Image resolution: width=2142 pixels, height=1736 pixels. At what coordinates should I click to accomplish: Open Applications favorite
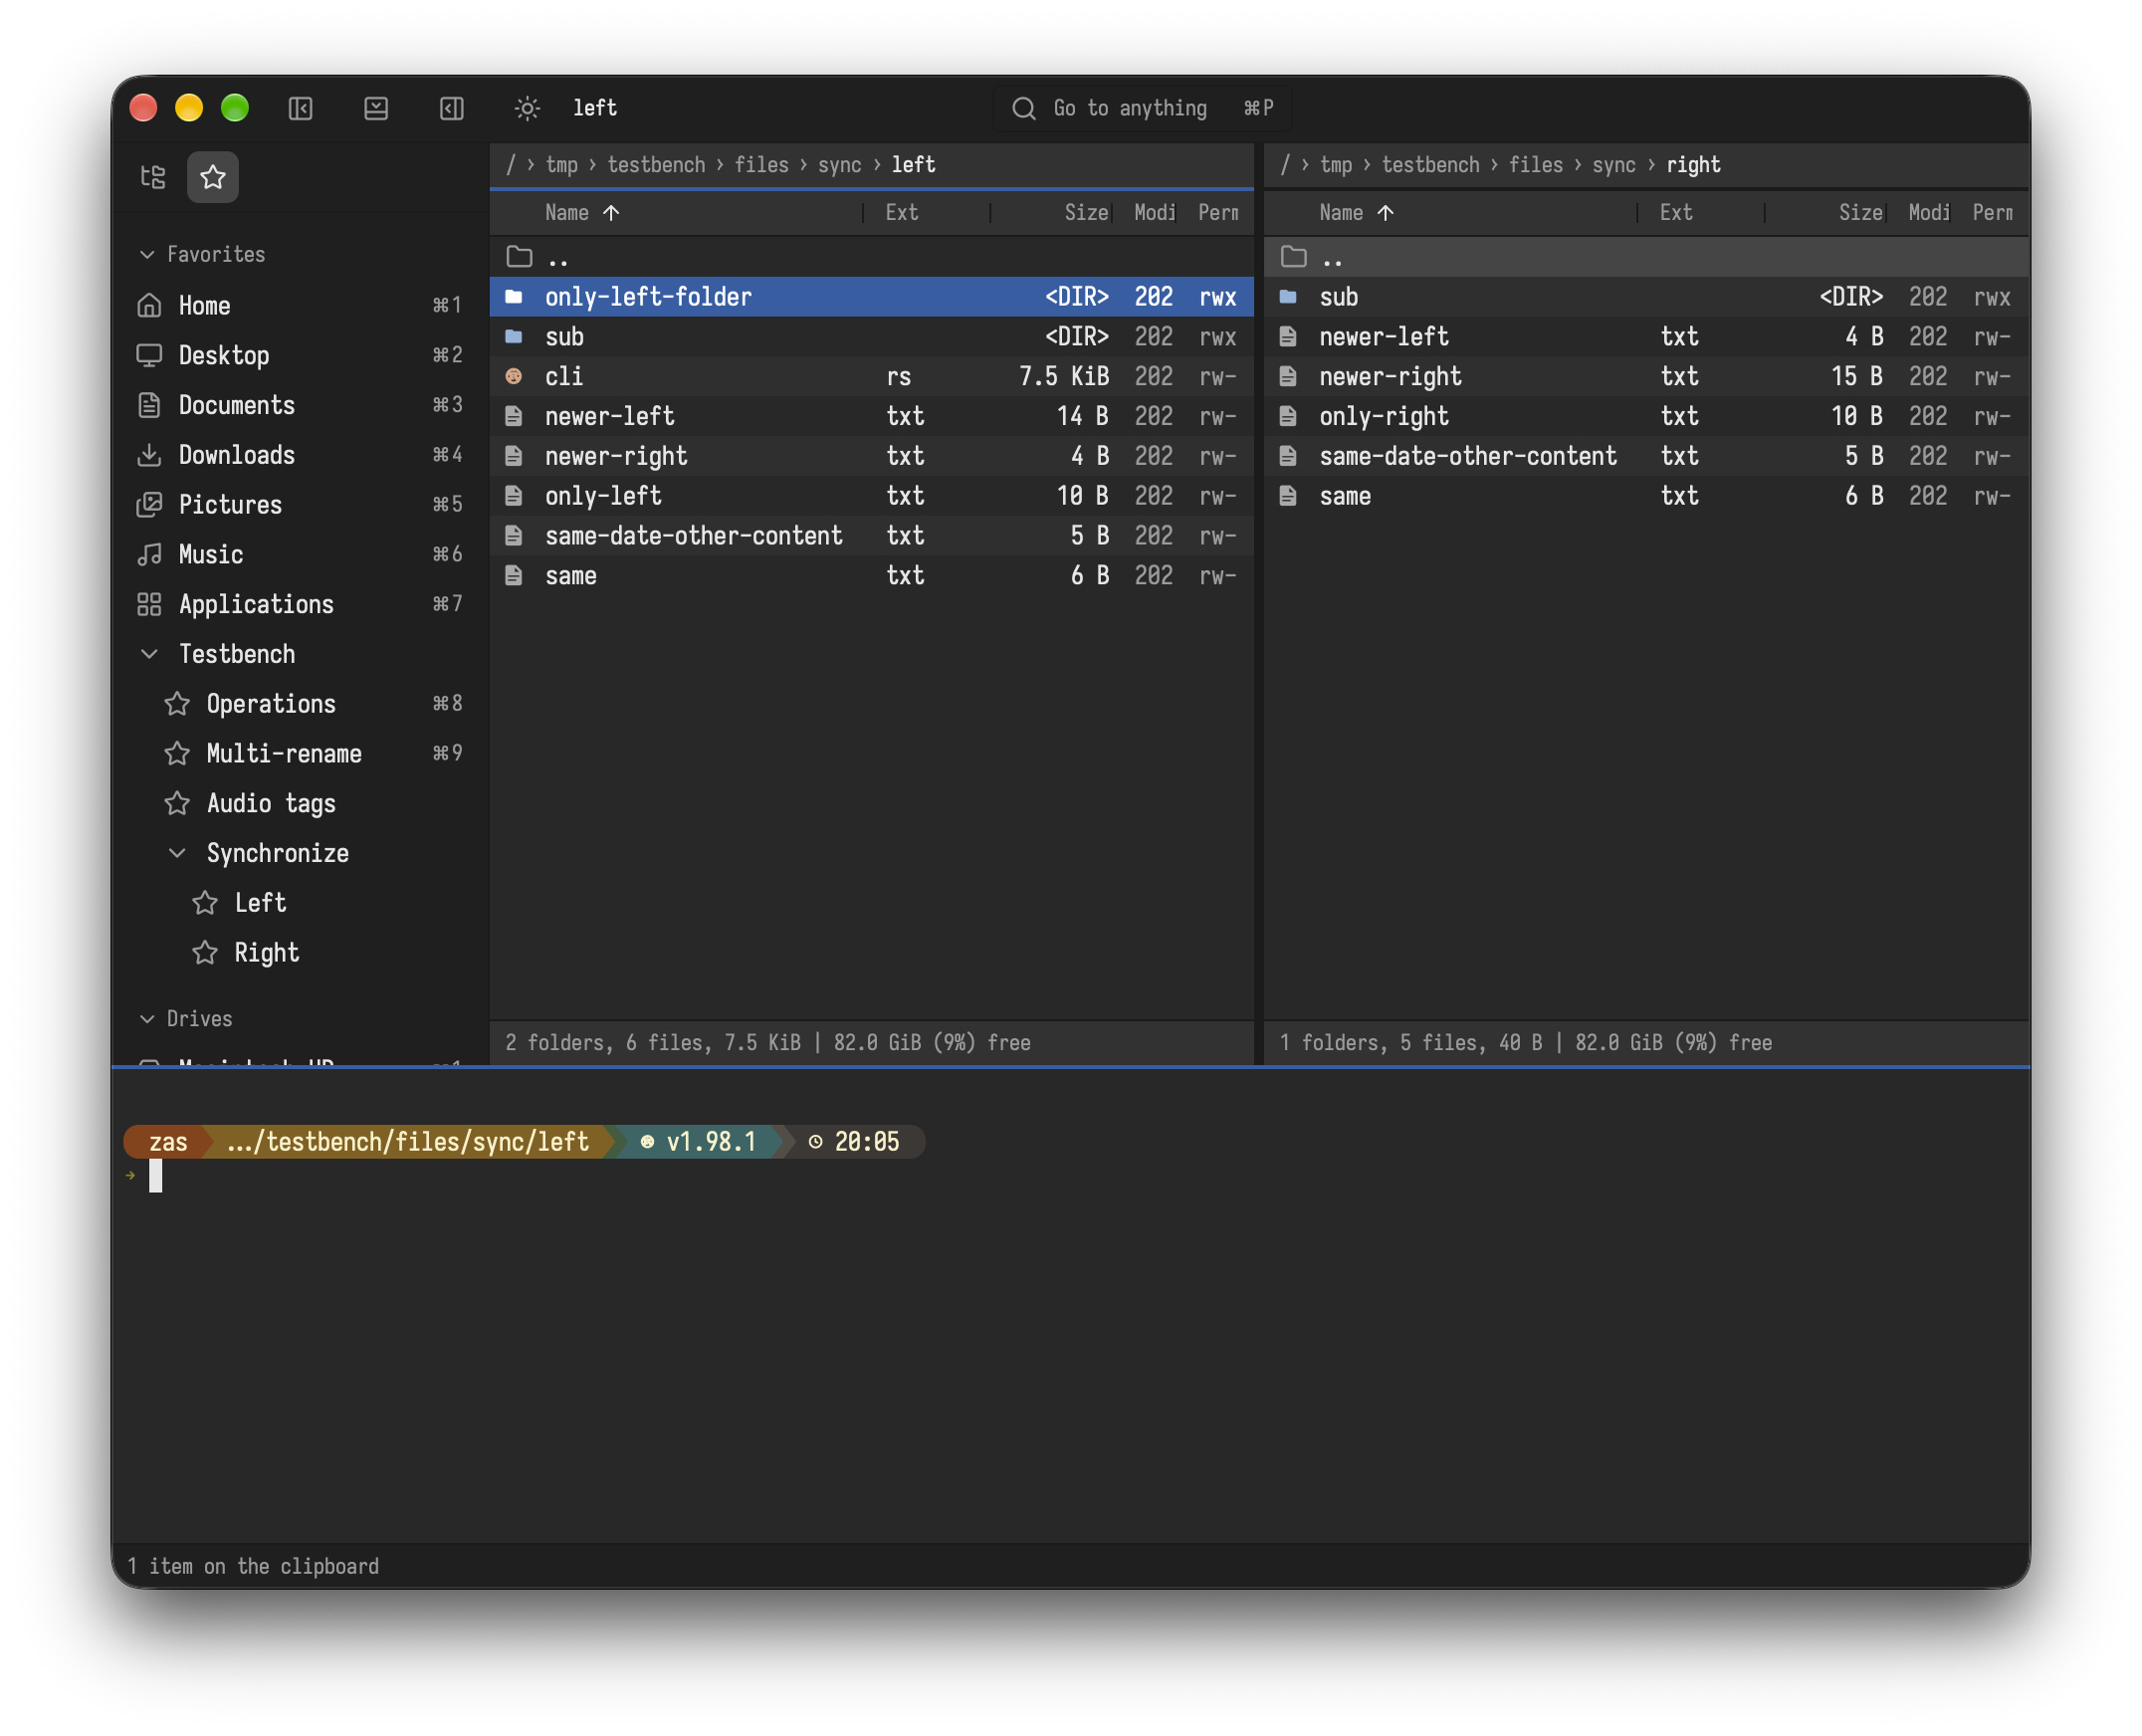(x=300, y=604)
